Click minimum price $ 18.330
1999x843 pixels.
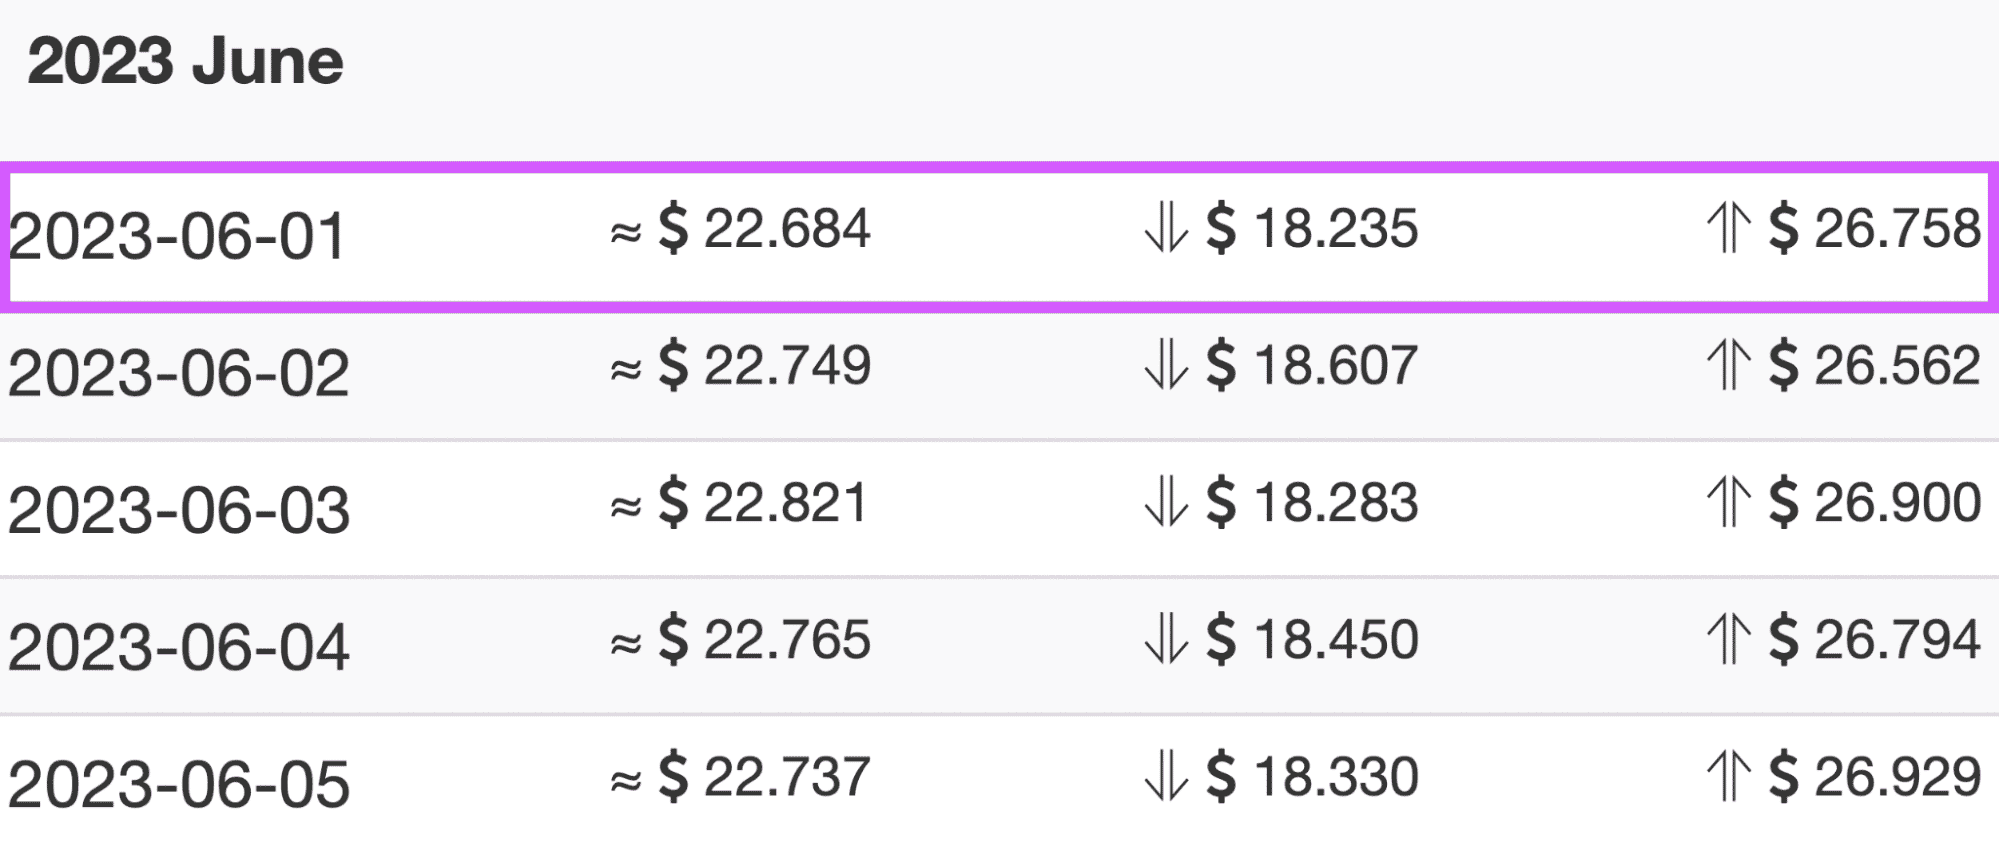pos(1312,777)
